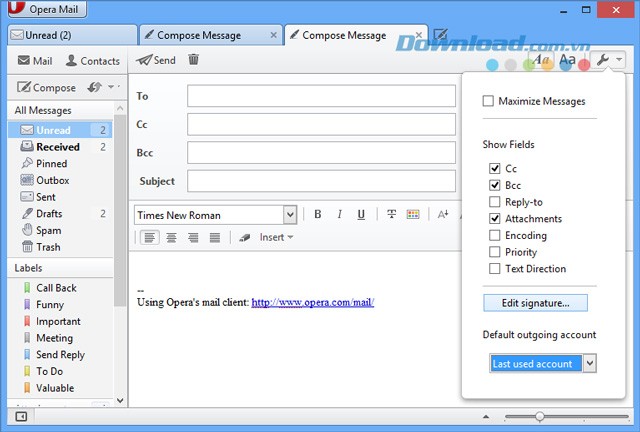Screen dimensions: 640x432
Task: Click the sidebar scroll down arrow
Action: pos(120,401)
